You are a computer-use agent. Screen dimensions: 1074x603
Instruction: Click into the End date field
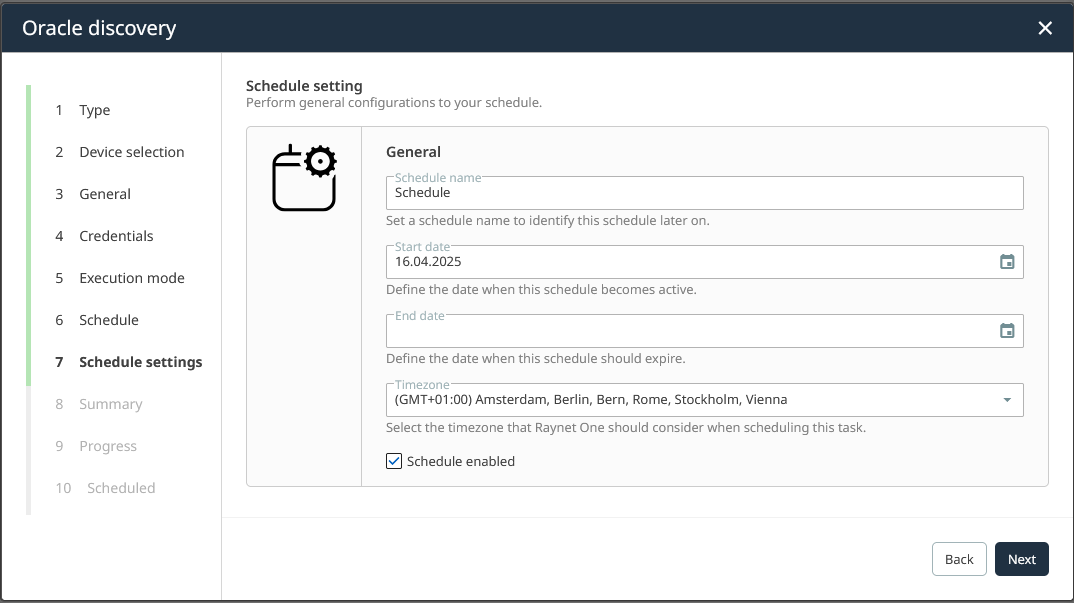click(x=690, y=331)
